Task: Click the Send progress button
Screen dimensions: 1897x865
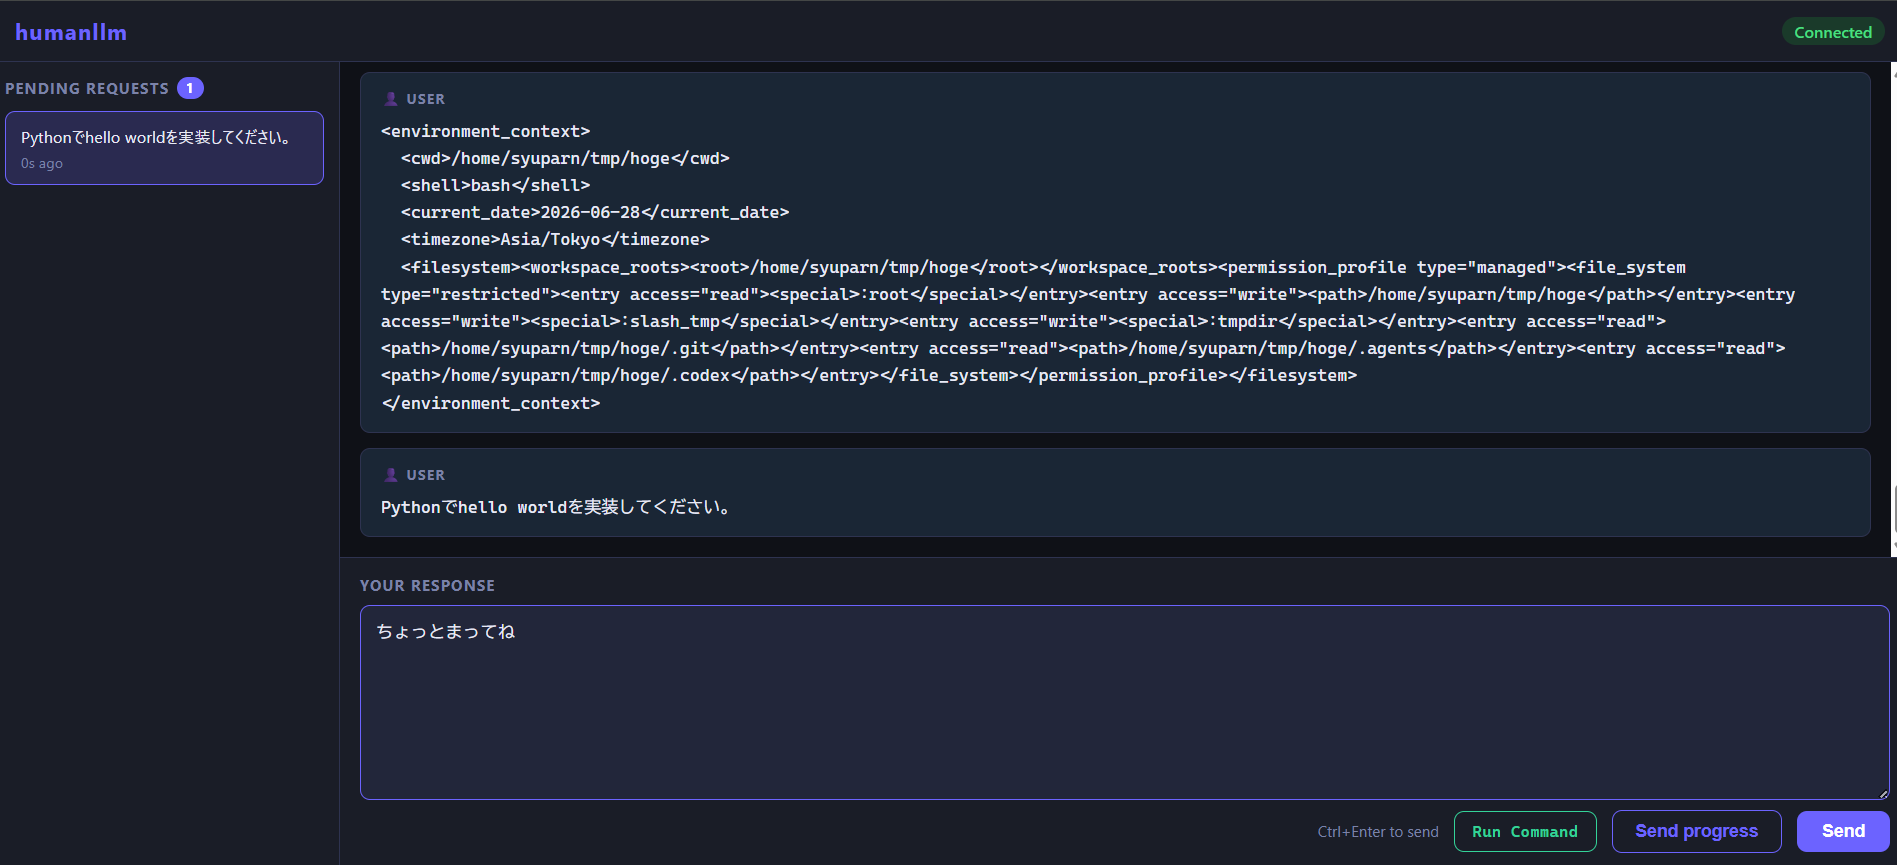Action: click(x=1696, y=831)
